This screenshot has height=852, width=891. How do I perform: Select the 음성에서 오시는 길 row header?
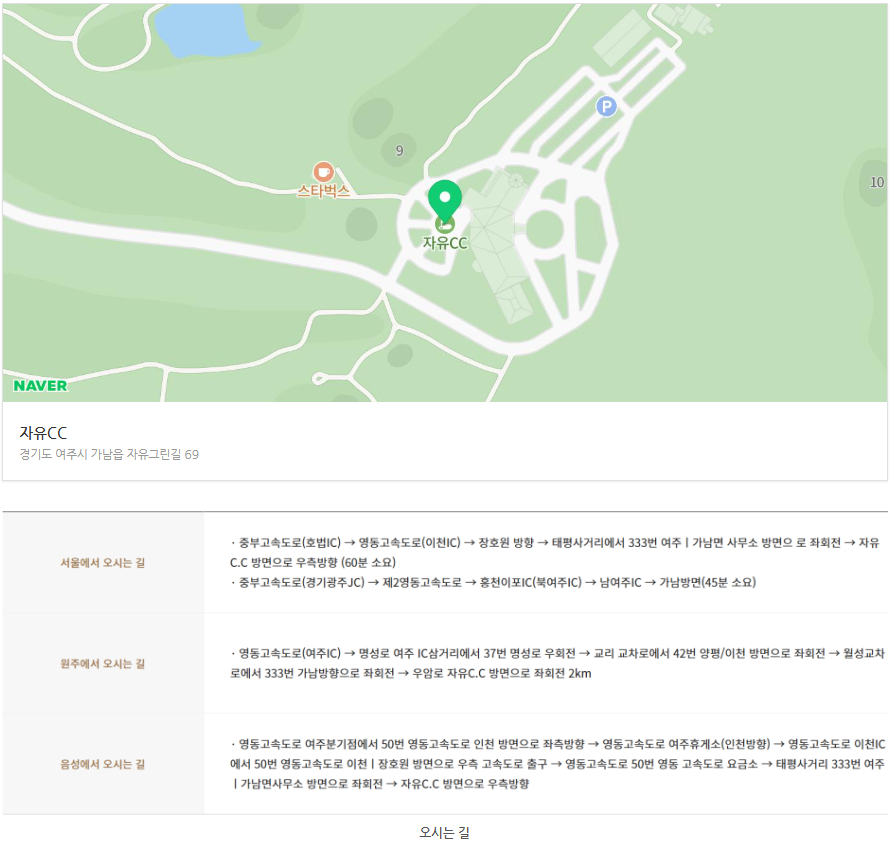coord(103,764)
